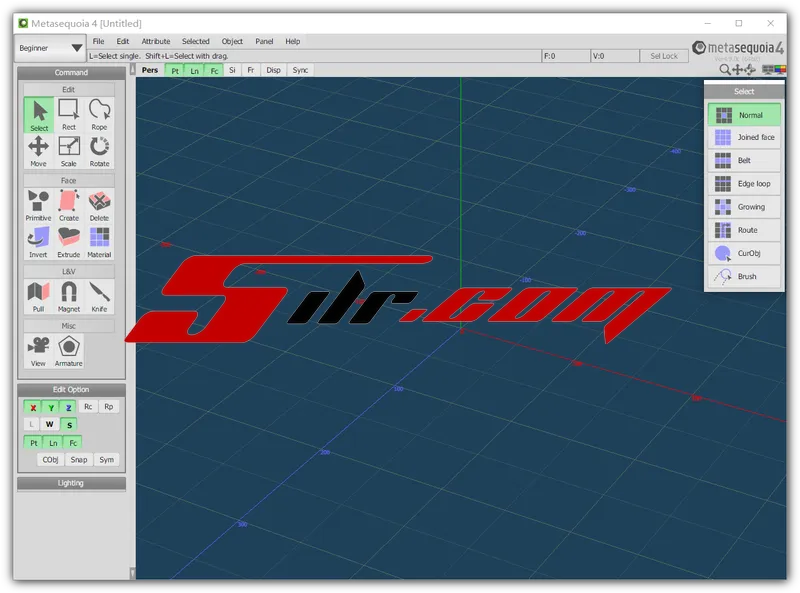
Task: Pick the CurObj selection mode
Action: [744, 253]
